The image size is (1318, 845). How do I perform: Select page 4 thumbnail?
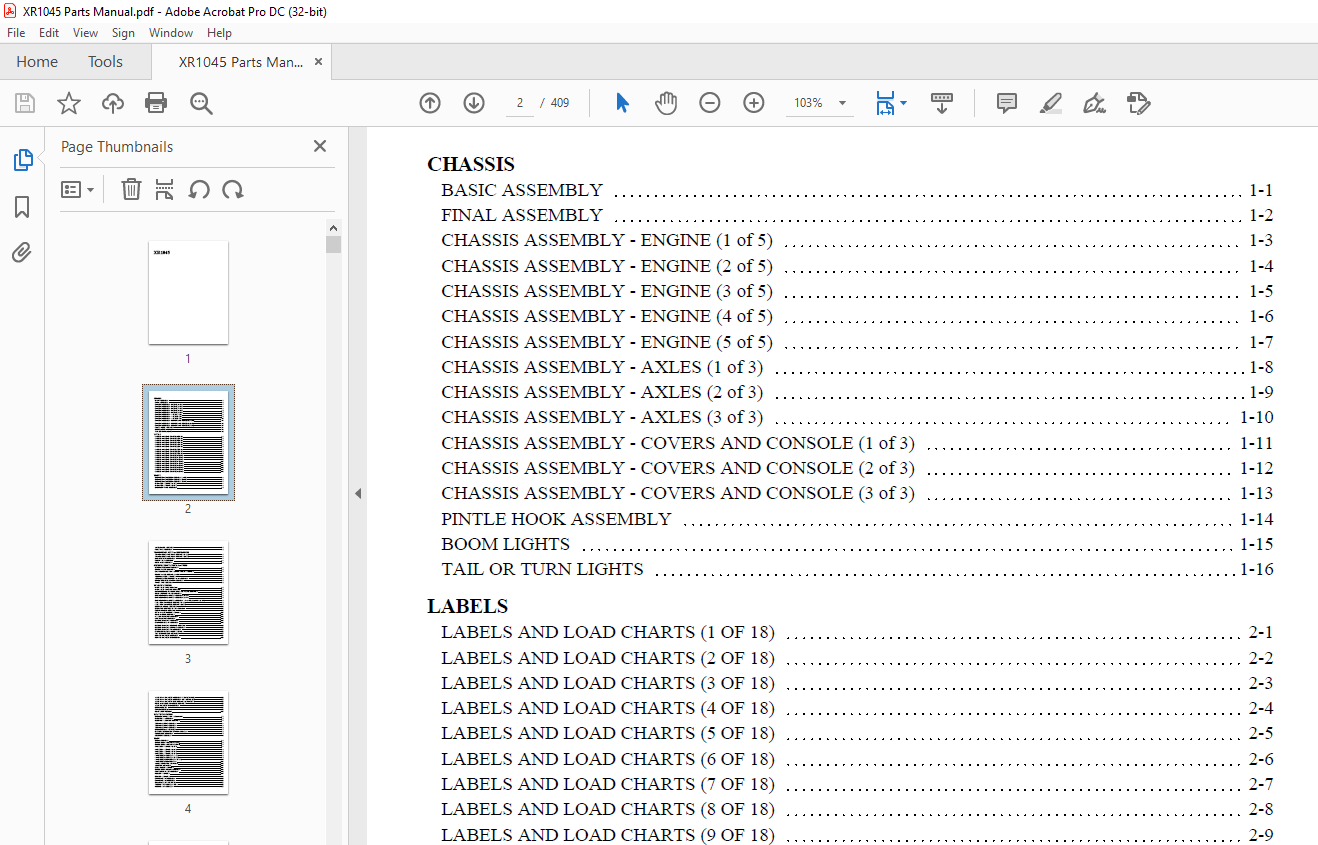188,742
